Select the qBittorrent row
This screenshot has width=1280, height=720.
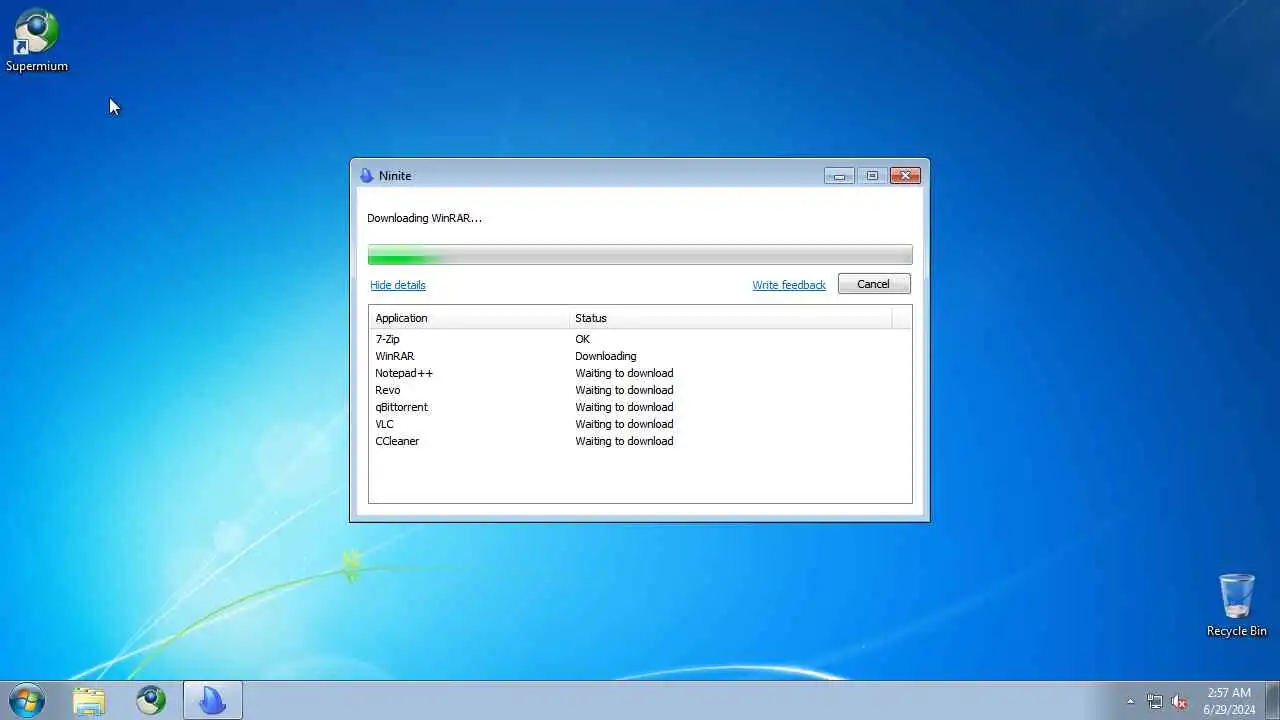click(640, 407)
